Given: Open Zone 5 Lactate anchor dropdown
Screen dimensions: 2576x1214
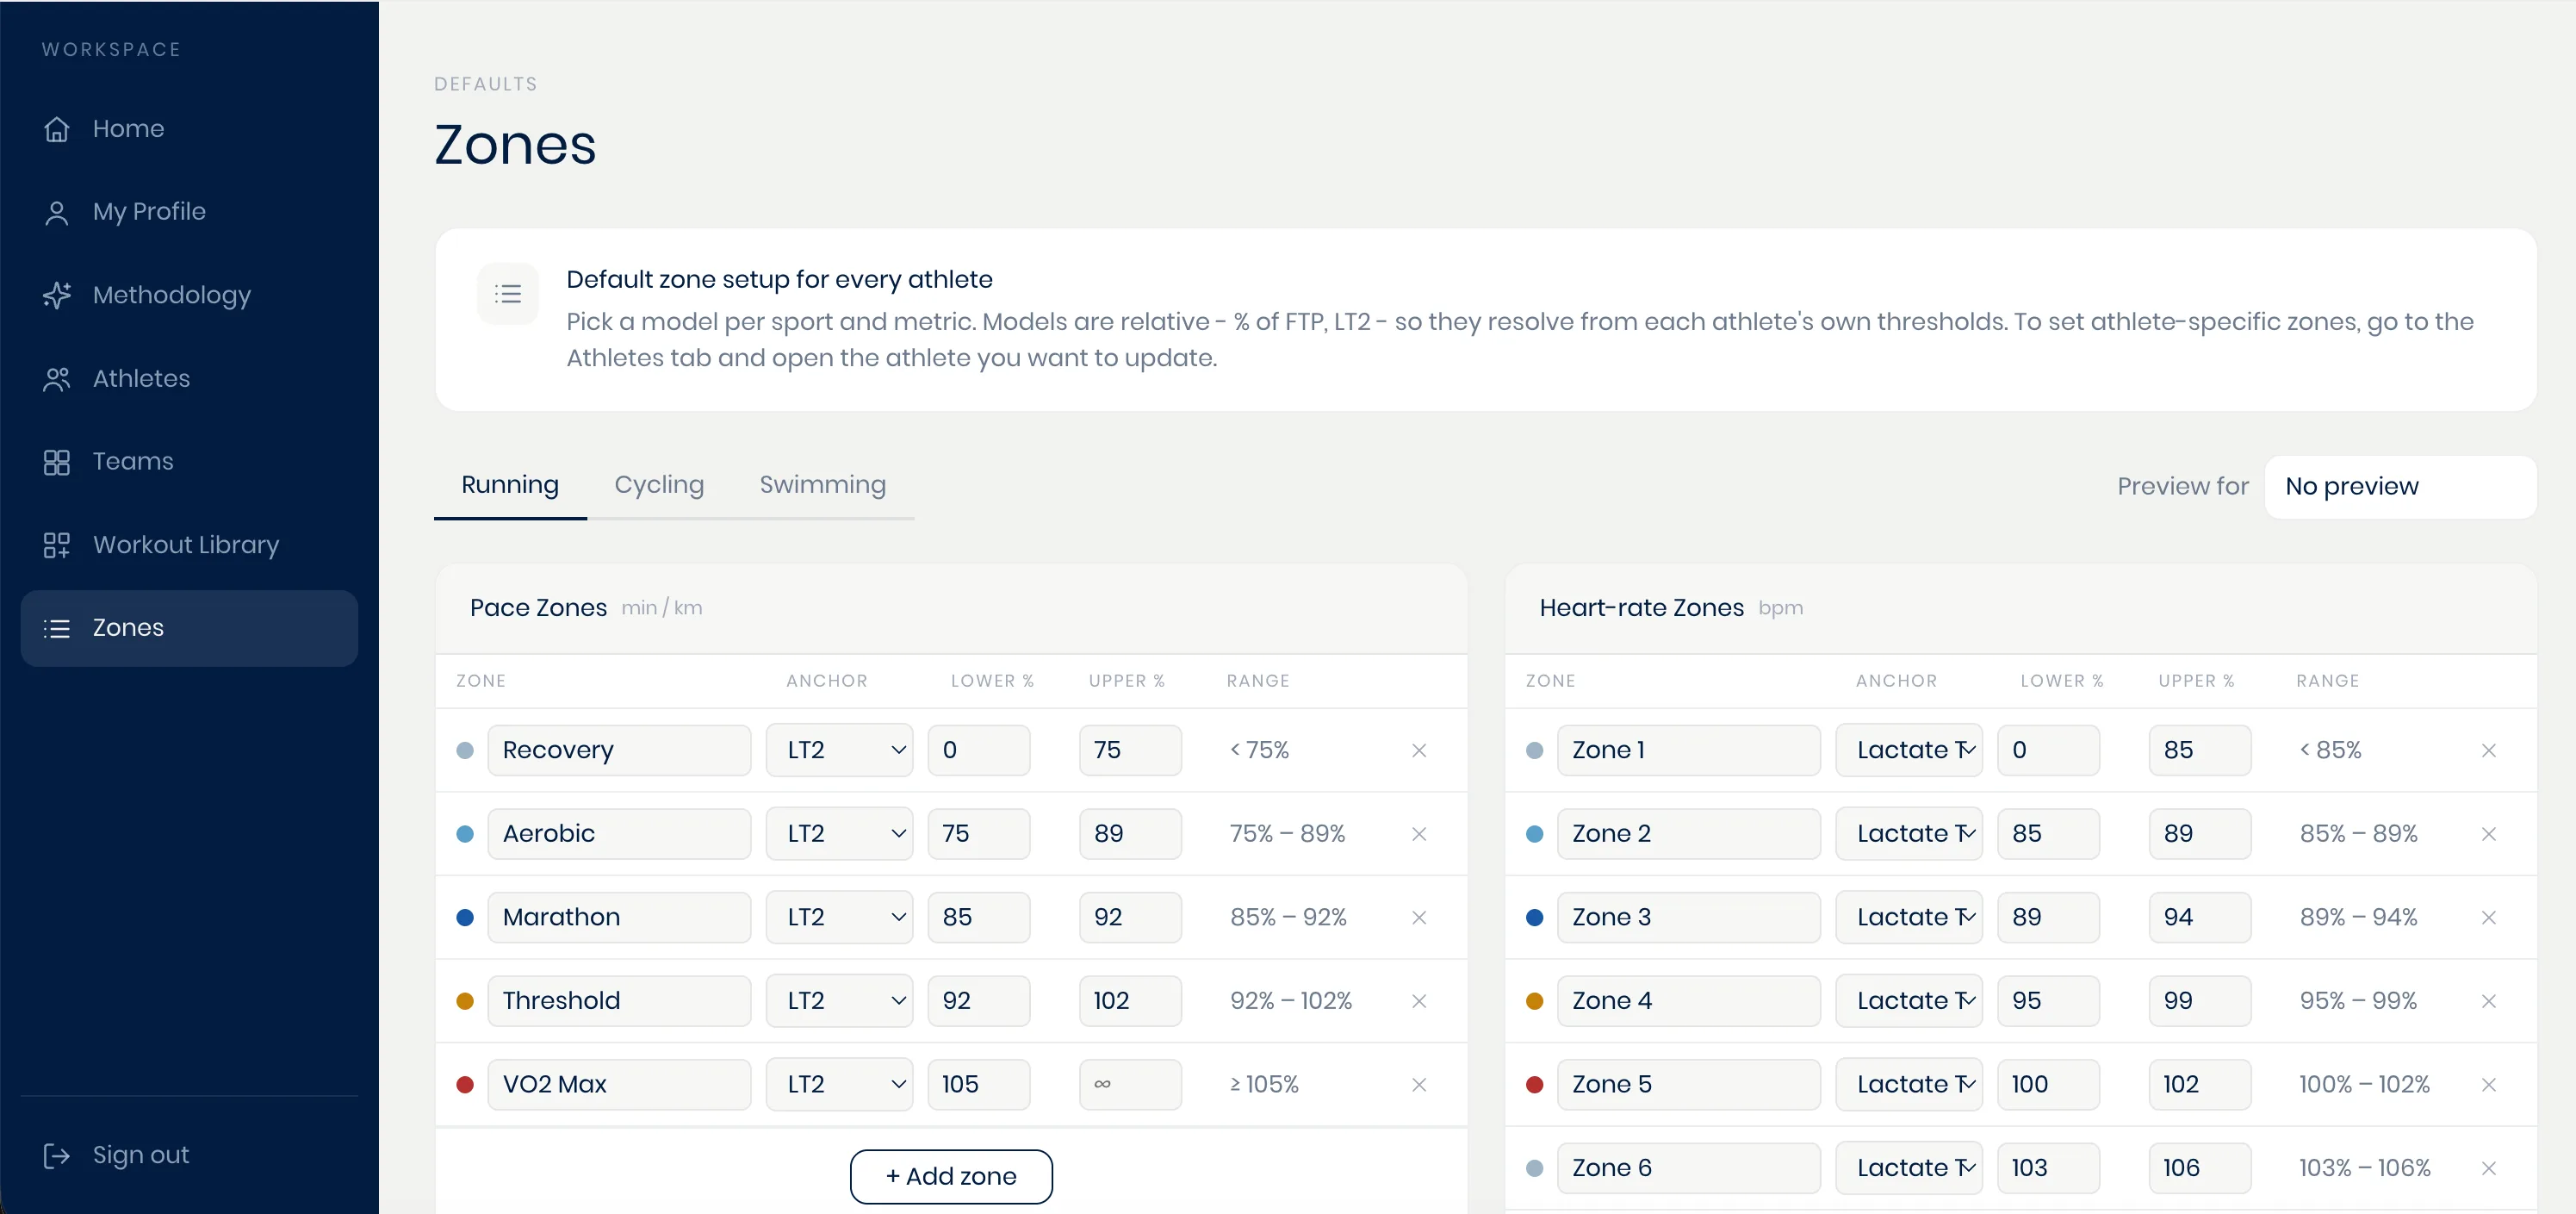Looking at the screenshot, I should pos(1909,1084).
